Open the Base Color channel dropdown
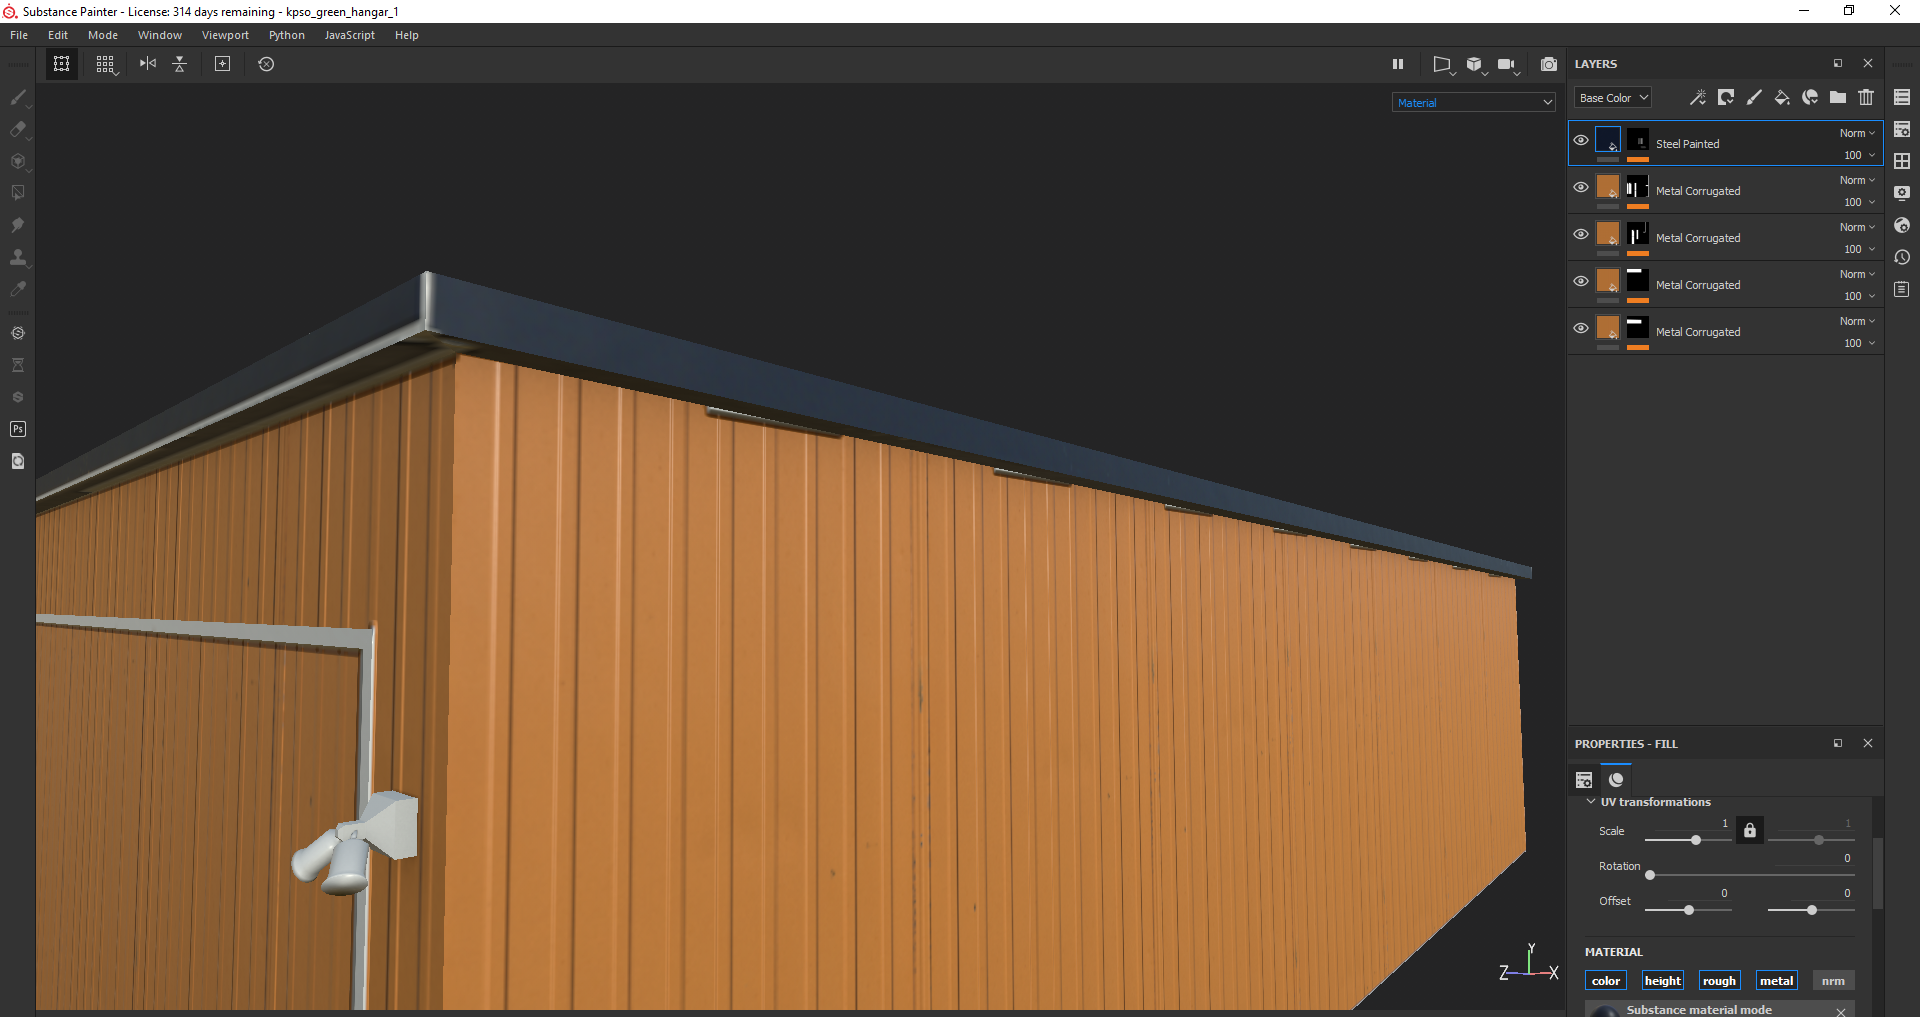 coord(1612,98)
